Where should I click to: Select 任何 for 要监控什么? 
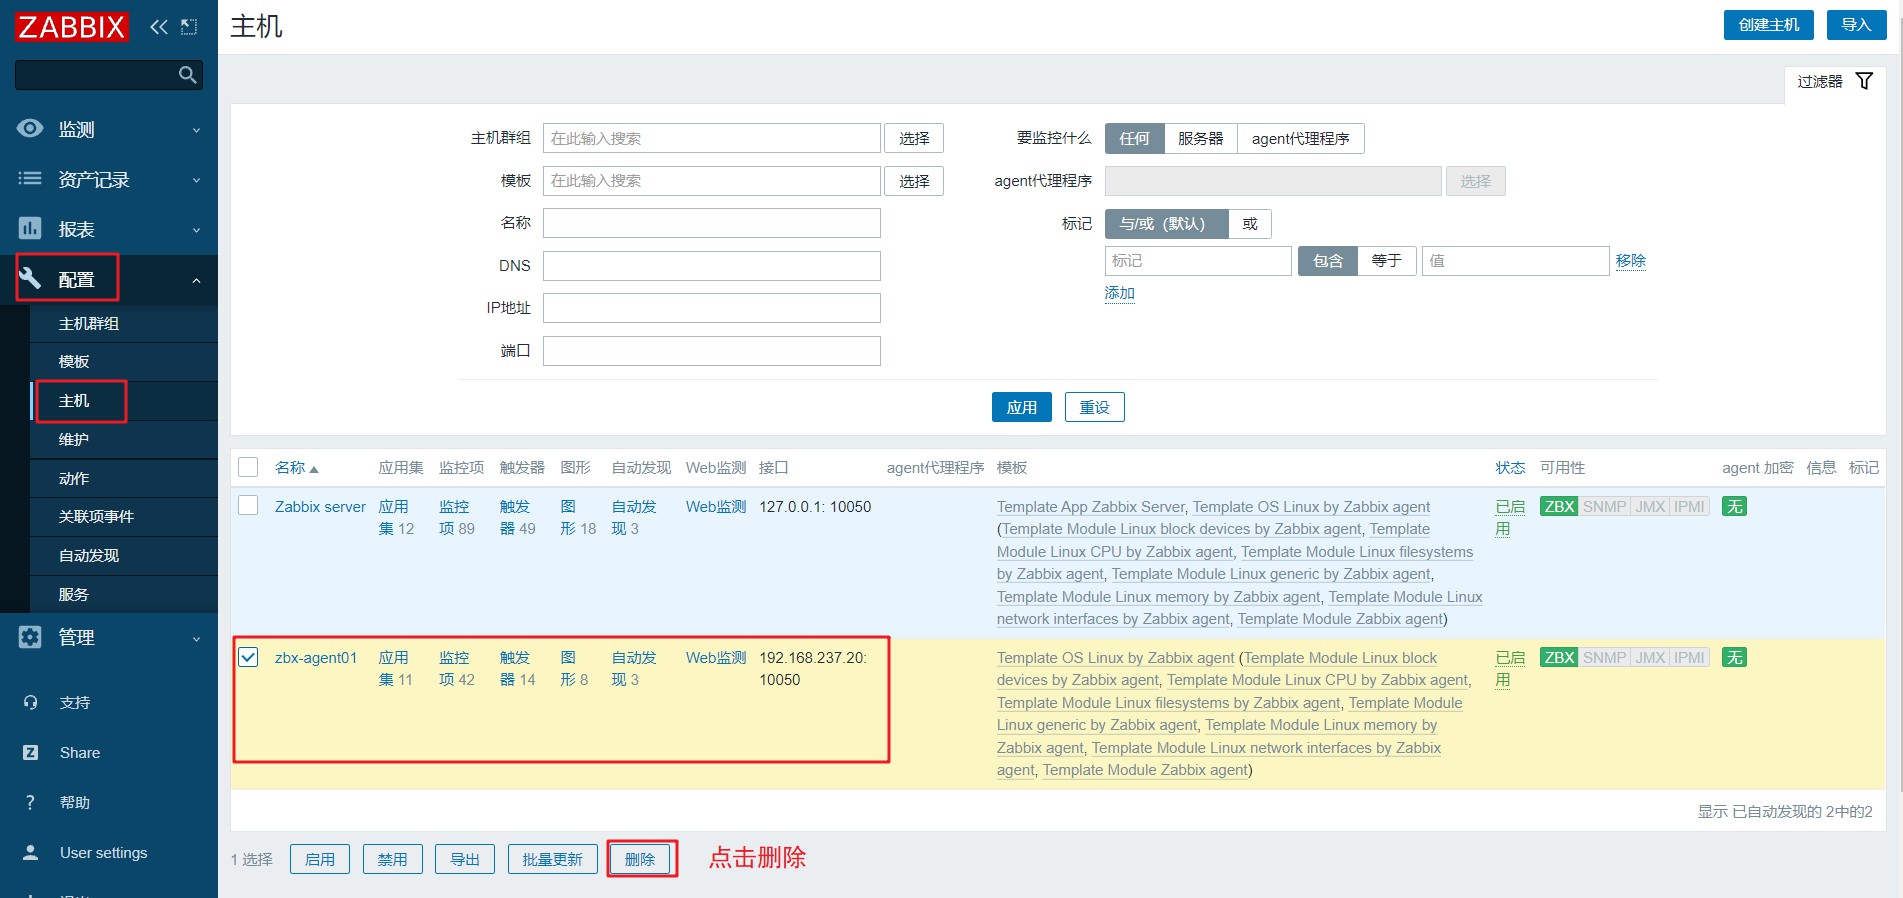coord(1134,138)
